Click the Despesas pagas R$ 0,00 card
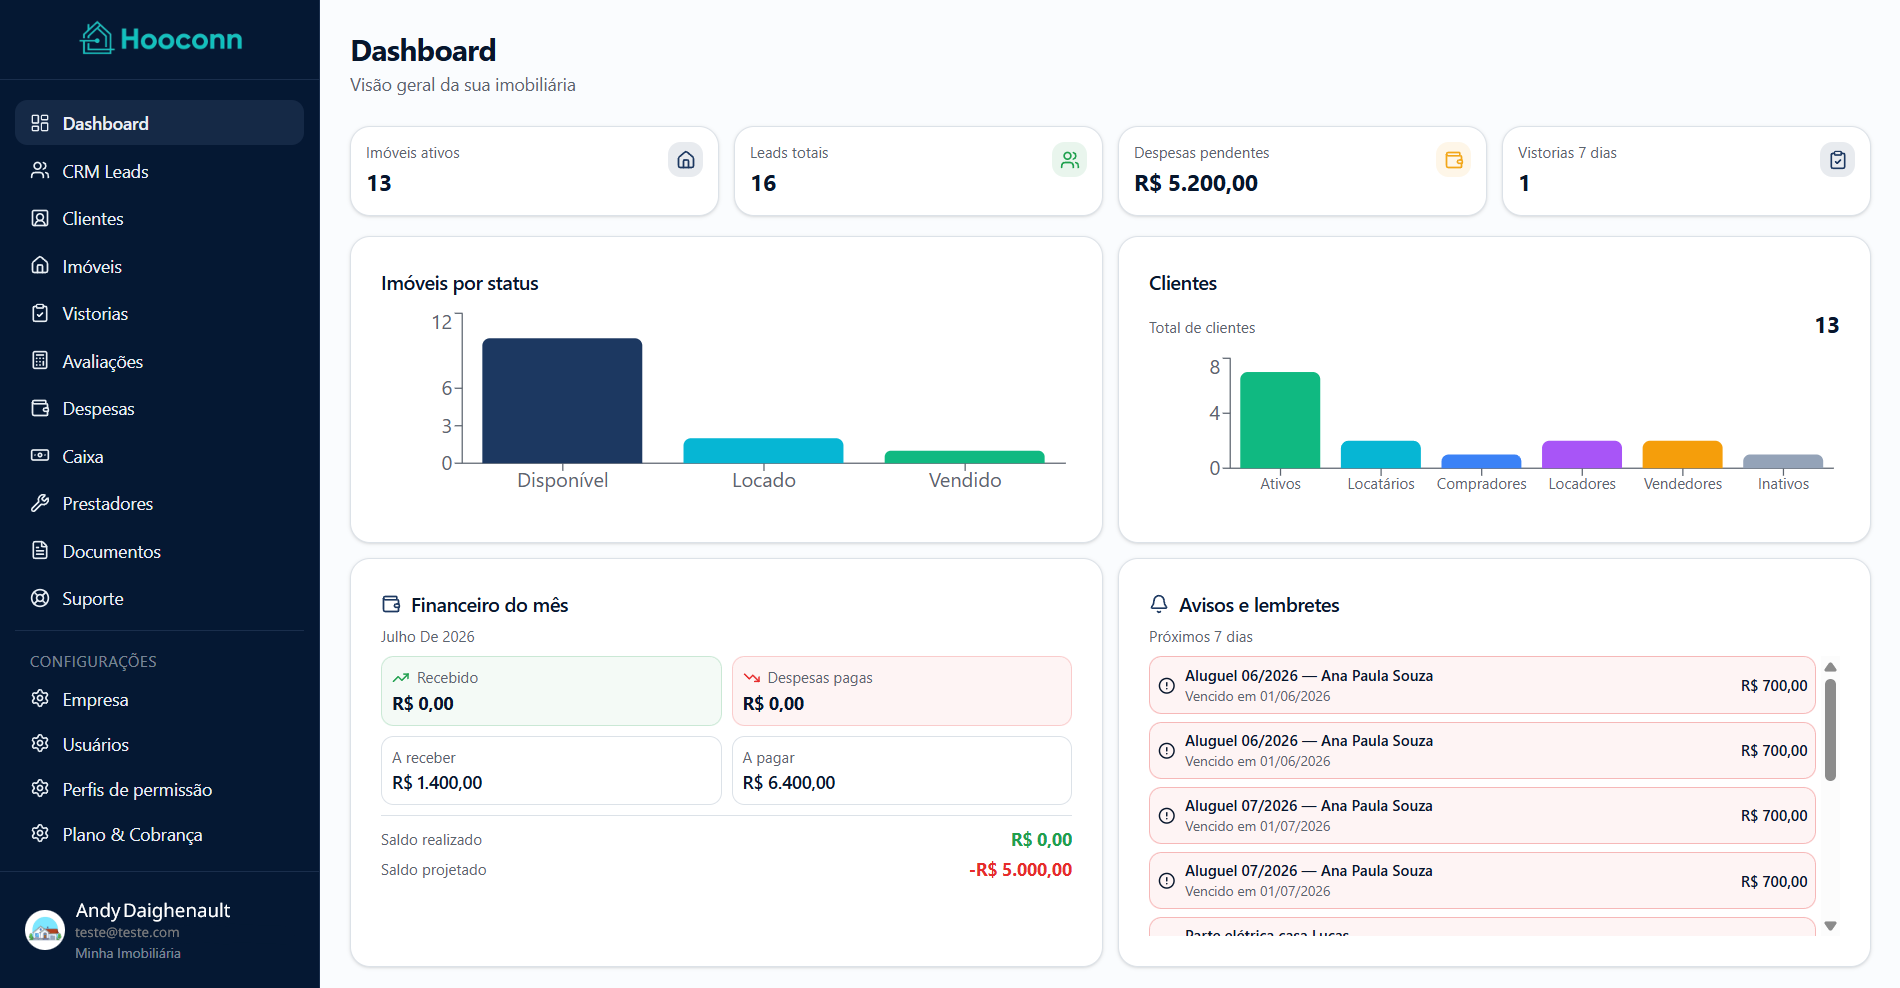The image size is (1900, 988). point(901,691)
